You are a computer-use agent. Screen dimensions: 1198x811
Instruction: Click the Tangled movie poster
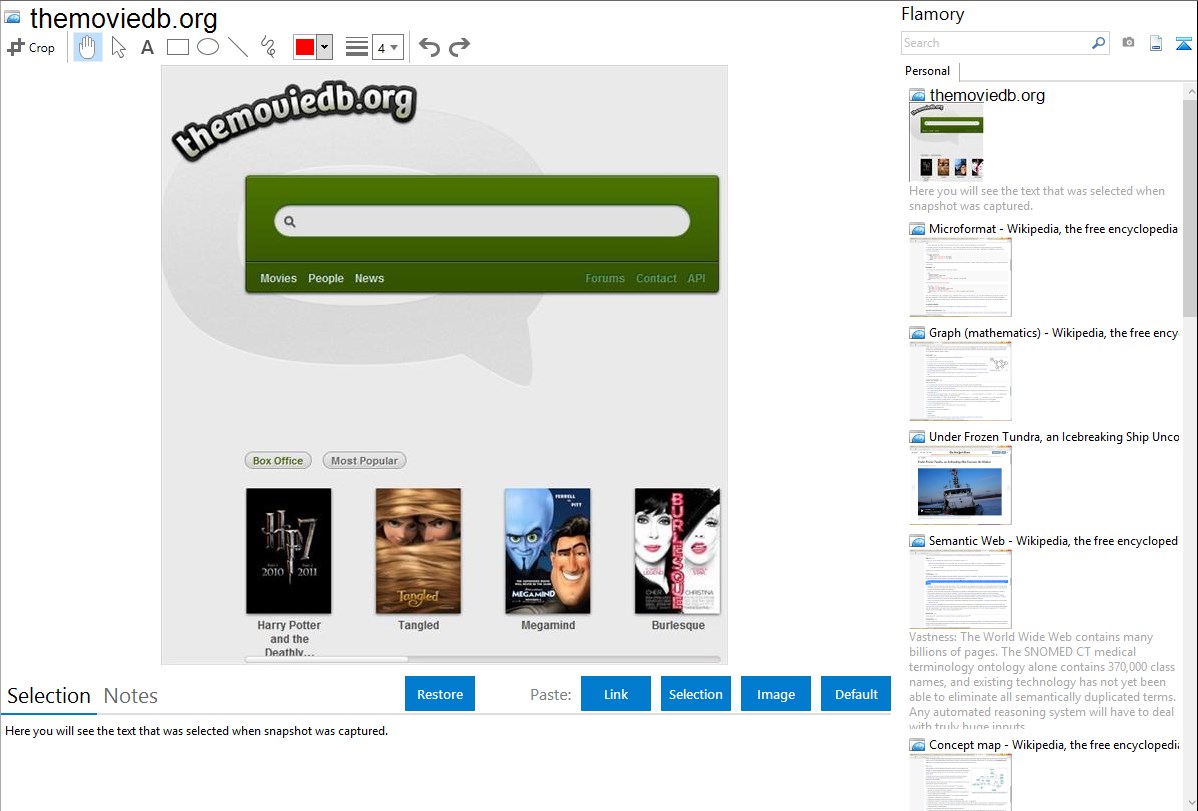(418, 550)
